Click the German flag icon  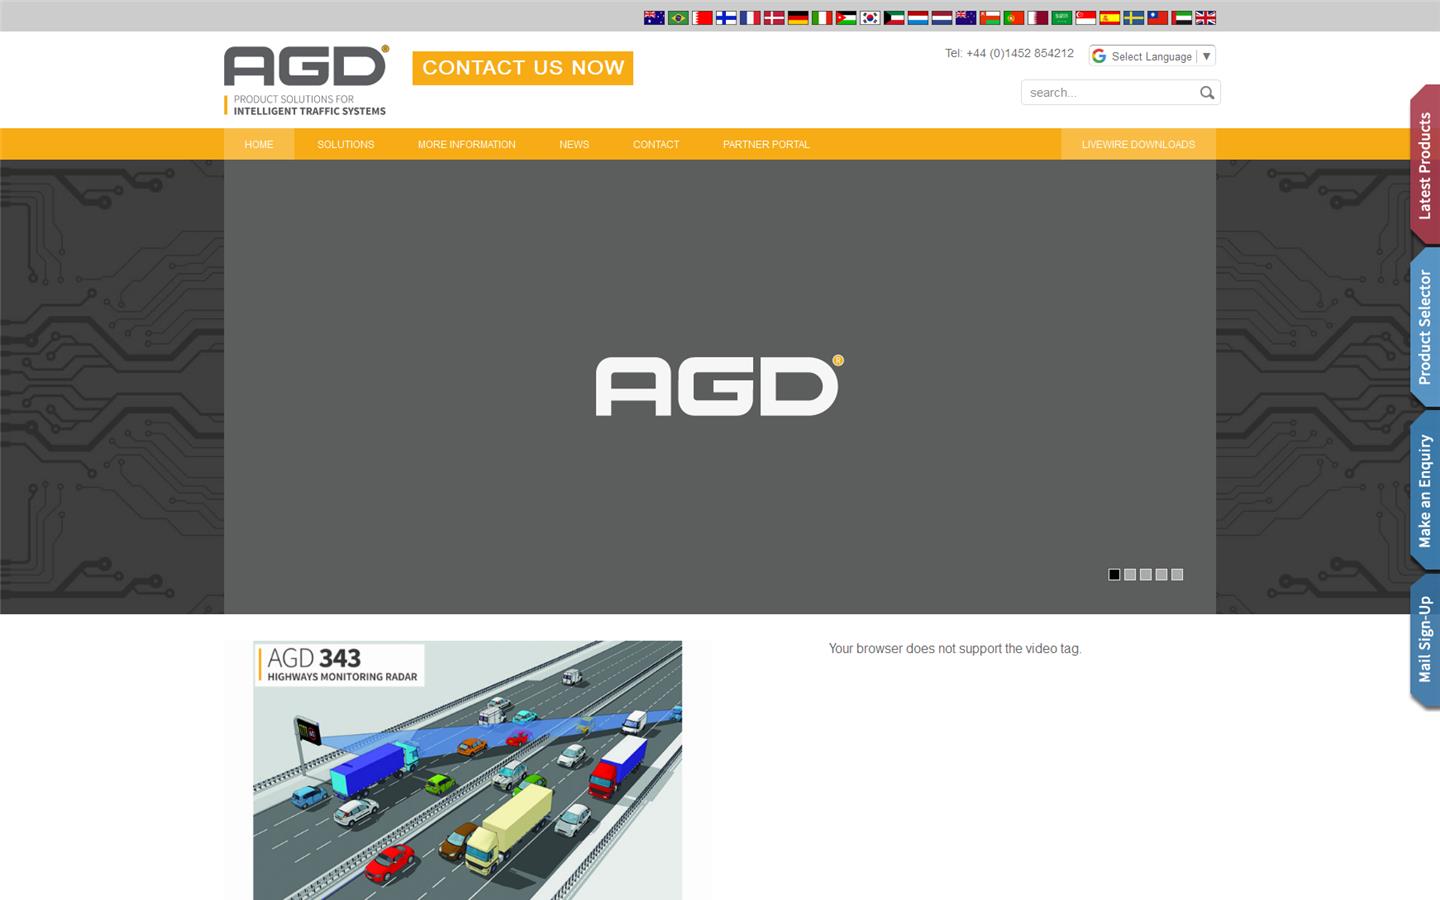pyautogui.click(x=798, y=17)
